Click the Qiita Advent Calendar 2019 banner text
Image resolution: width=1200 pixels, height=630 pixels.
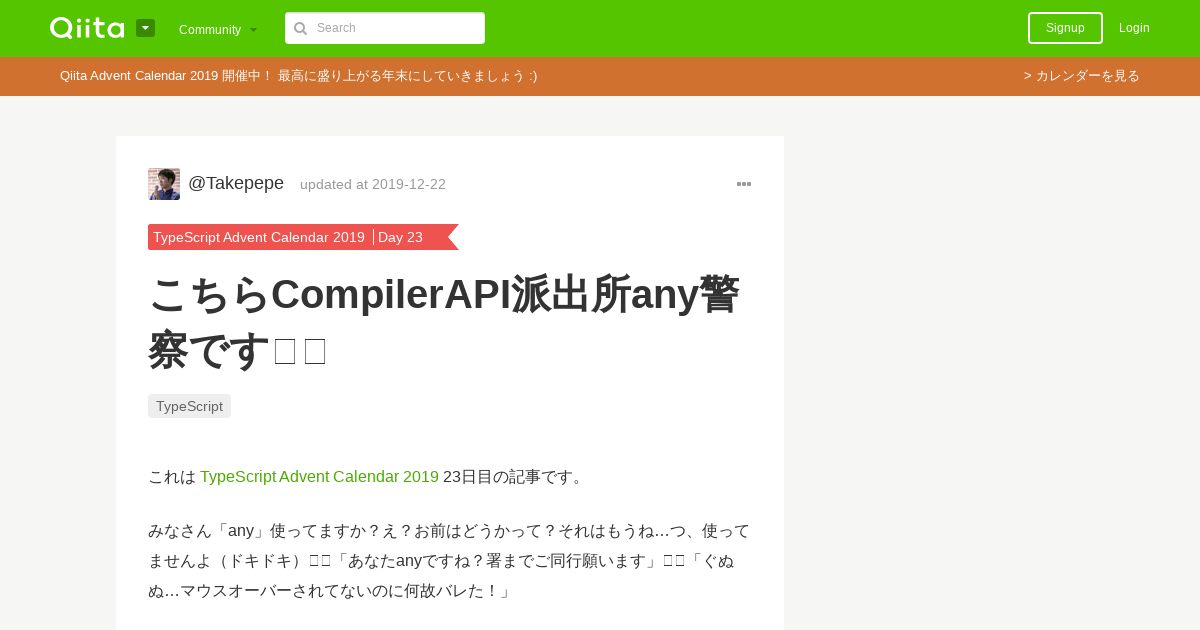(x=299, y=76)
